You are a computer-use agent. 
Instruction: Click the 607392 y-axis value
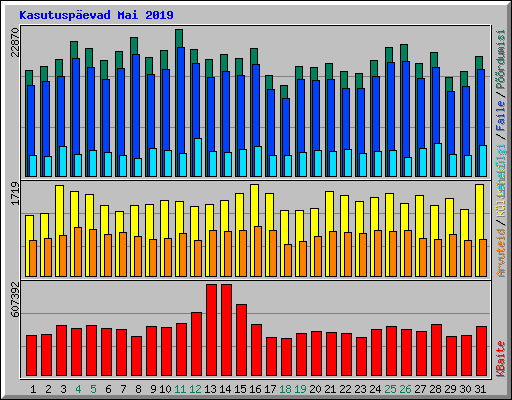click(15, 299)
